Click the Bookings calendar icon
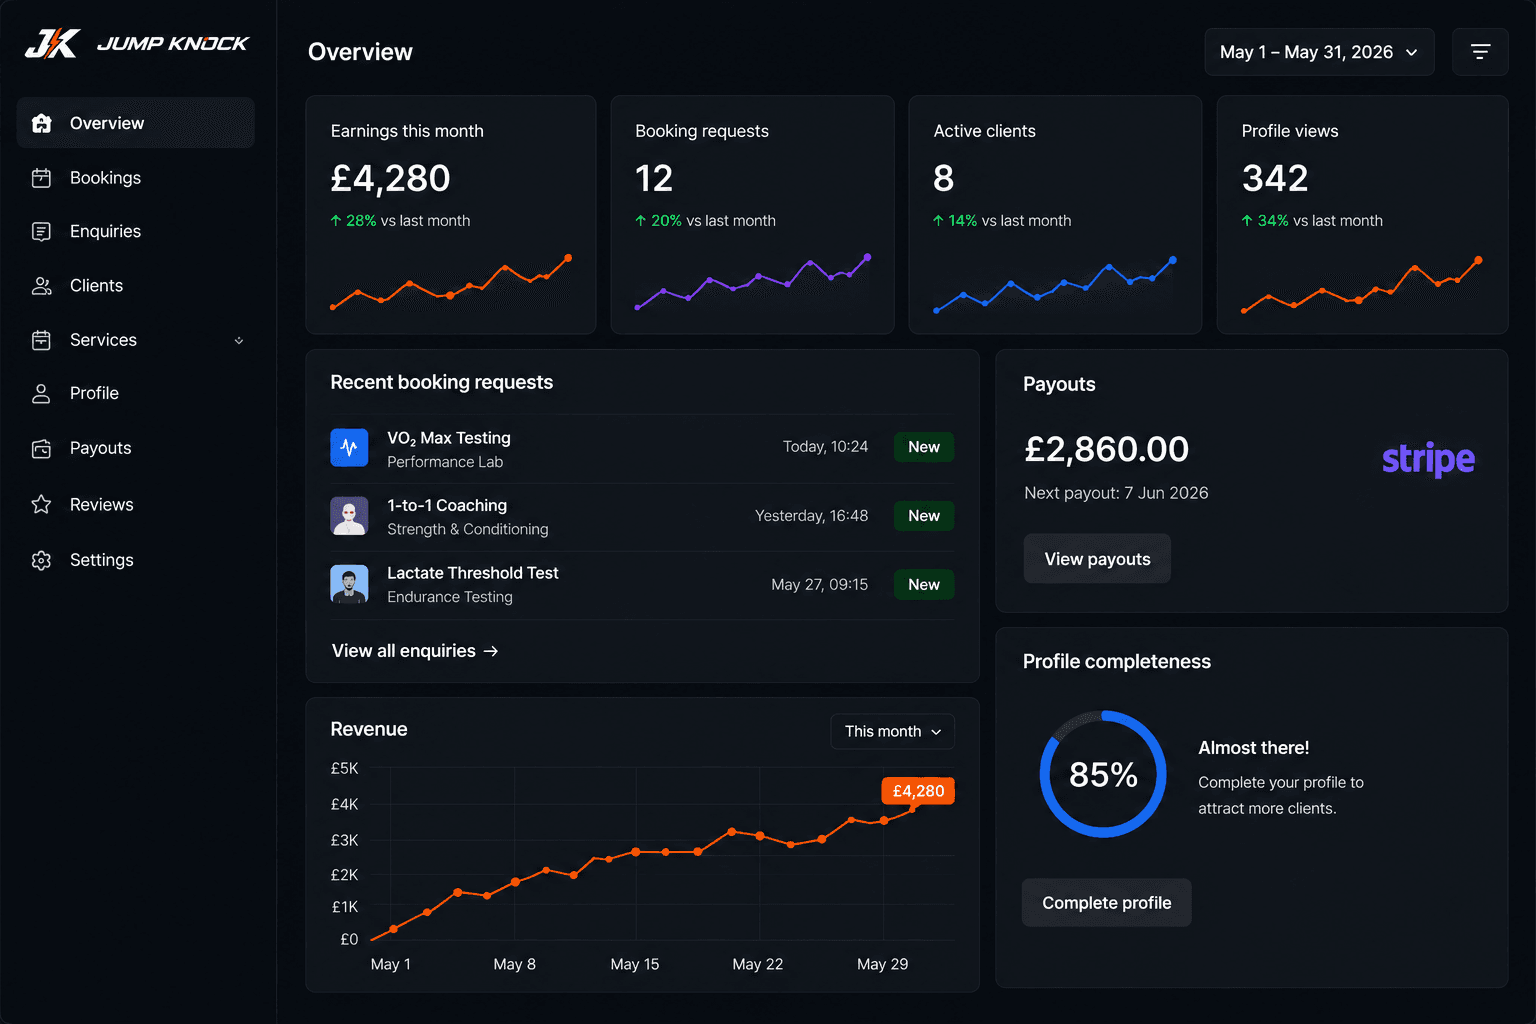1536x1024 pixels. point(41,178)
